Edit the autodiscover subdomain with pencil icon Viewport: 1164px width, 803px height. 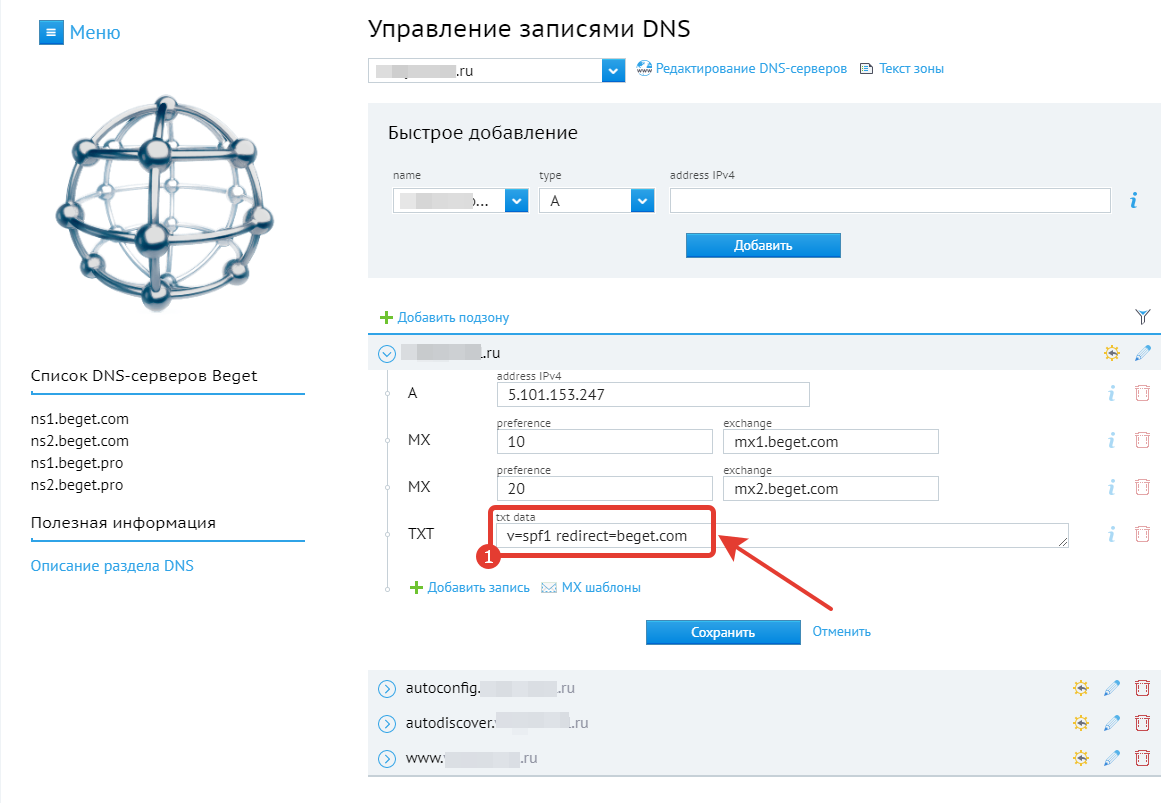pyautogui.click(x=1111, y=723)
